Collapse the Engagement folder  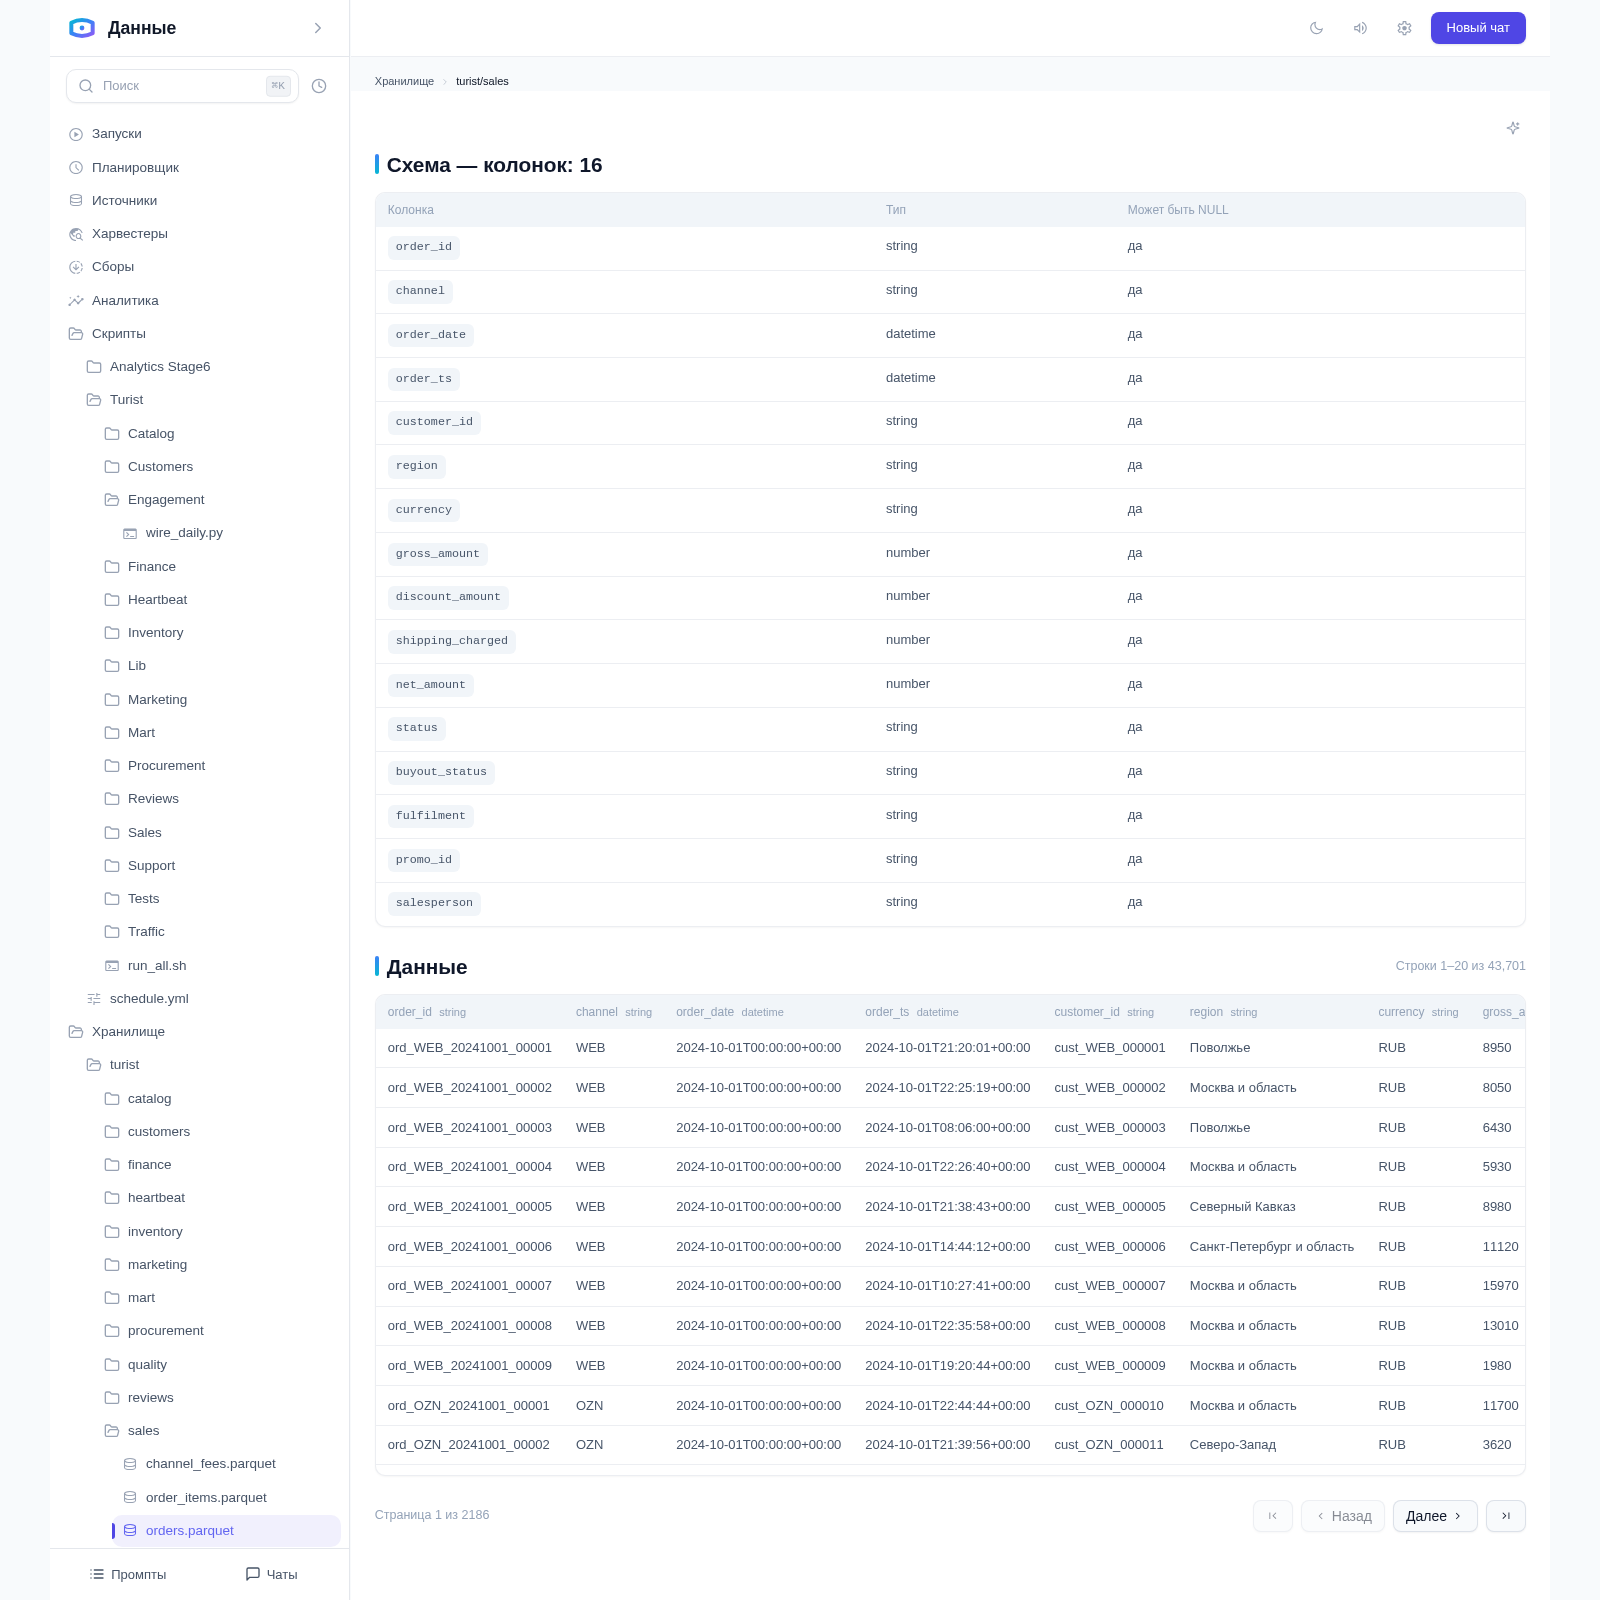[x=112, y=500]
